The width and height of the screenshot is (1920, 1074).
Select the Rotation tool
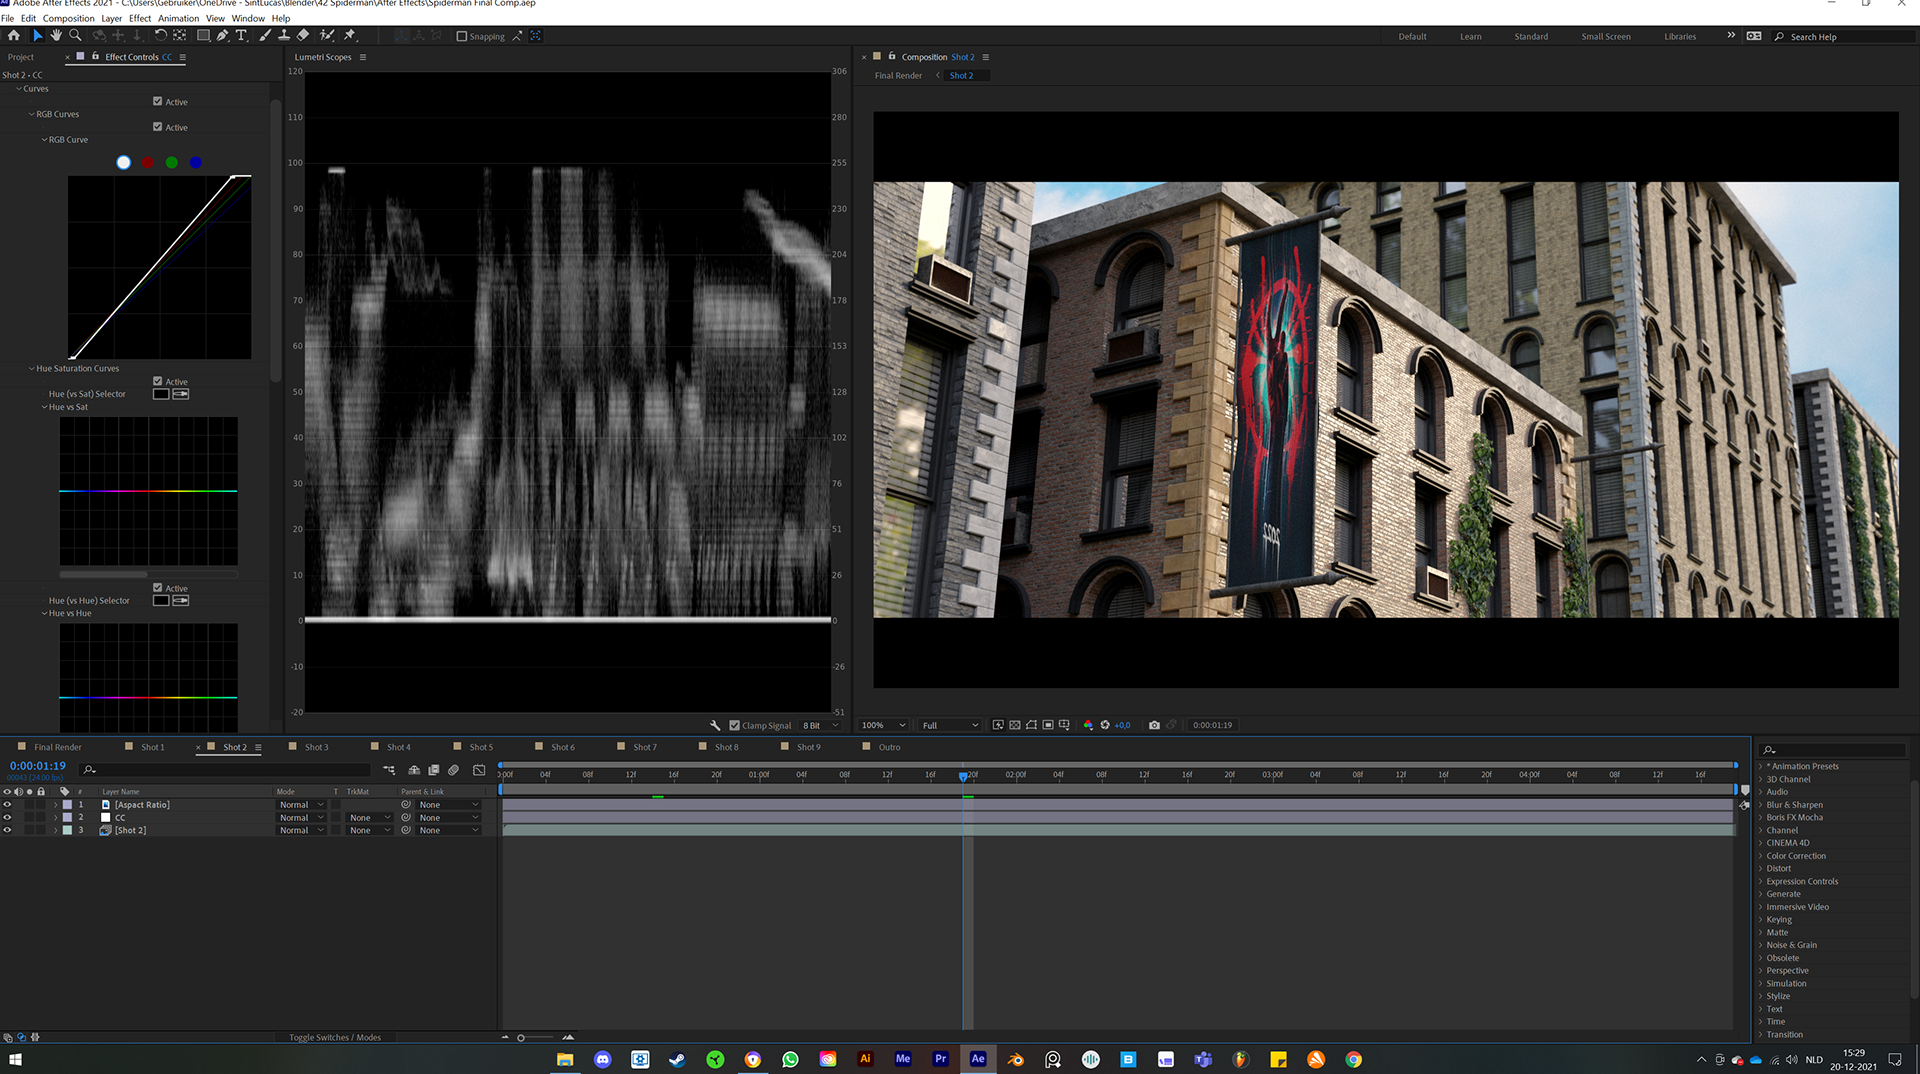click(x=160, y=36)
